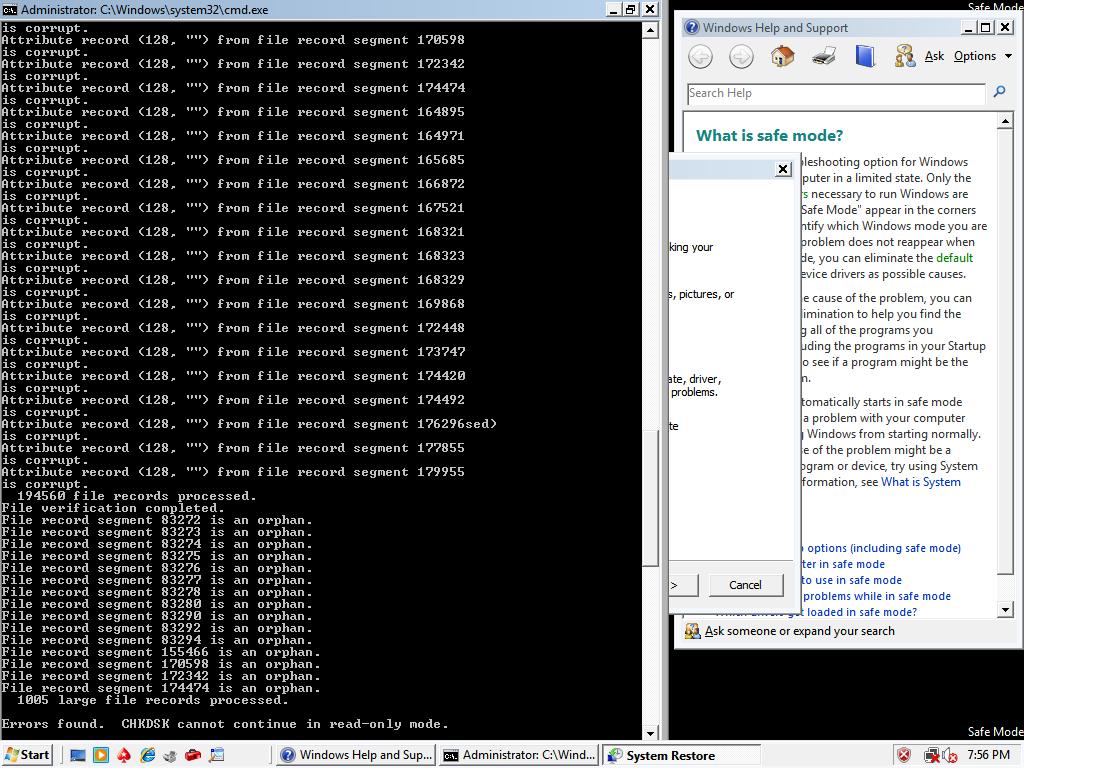
Task: Click the Search Help input field
Action: click(x=836, y=93)
